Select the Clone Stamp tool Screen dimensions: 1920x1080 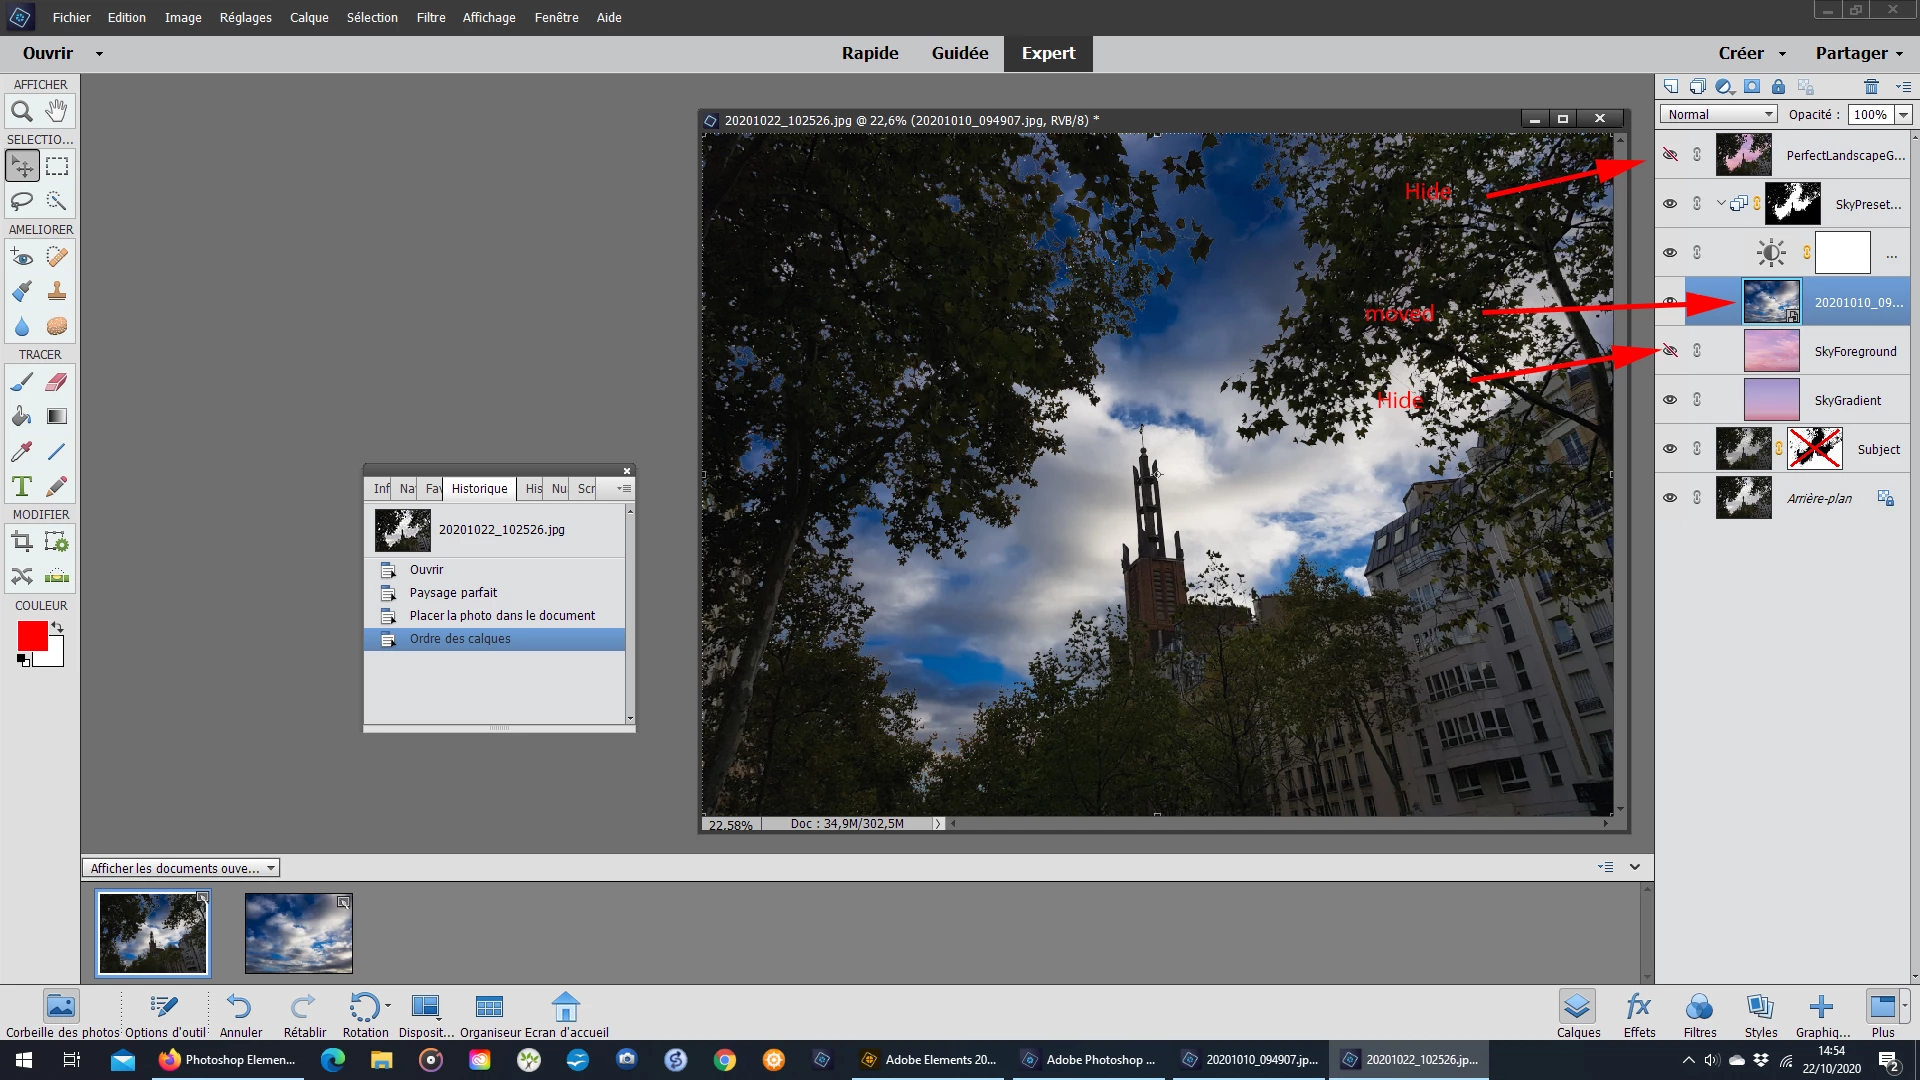[57, 291]
